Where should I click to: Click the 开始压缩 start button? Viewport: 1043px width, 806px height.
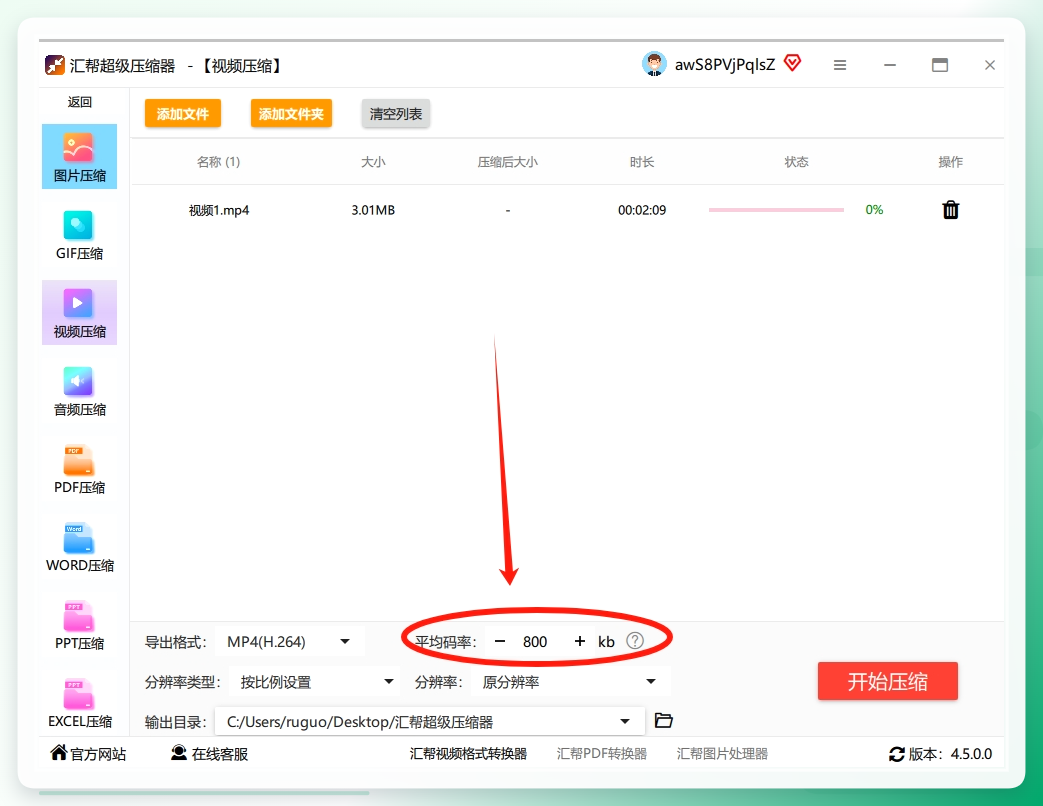point(887,681)
